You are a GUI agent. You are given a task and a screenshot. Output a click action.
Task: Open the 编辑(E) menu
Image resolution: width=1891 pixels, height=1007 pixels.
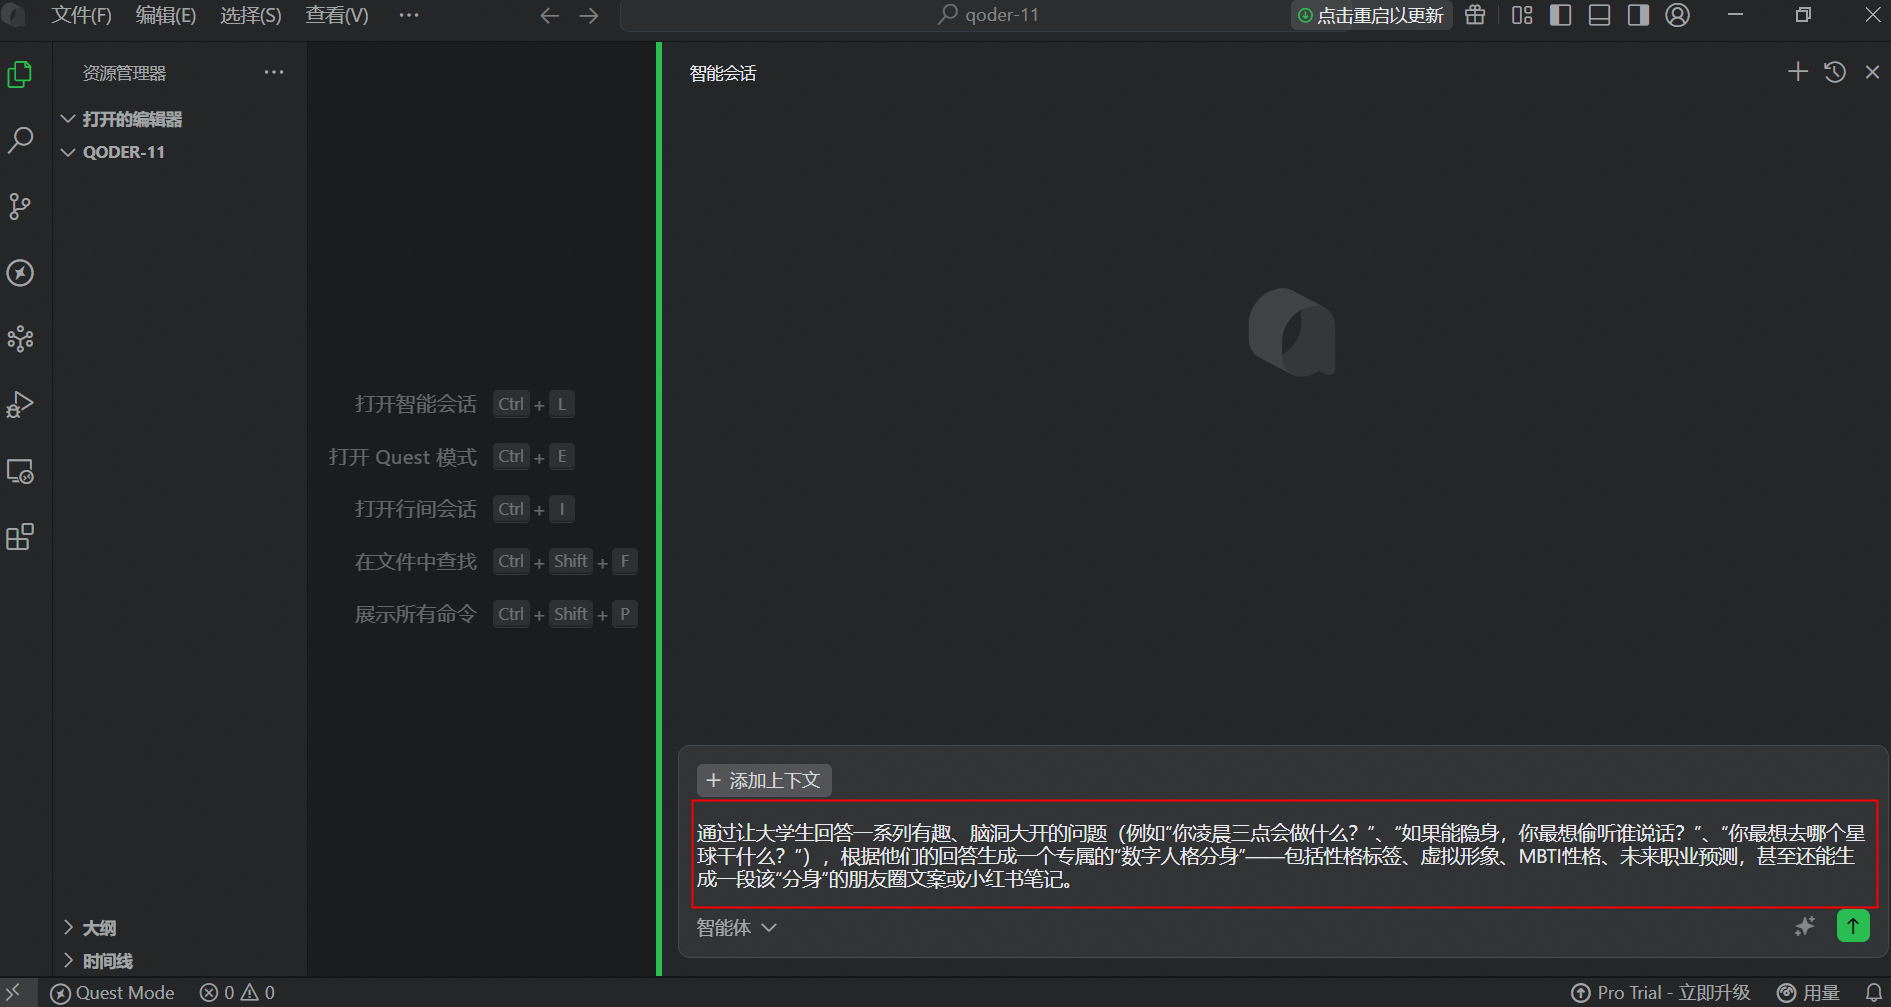(166, 15)
